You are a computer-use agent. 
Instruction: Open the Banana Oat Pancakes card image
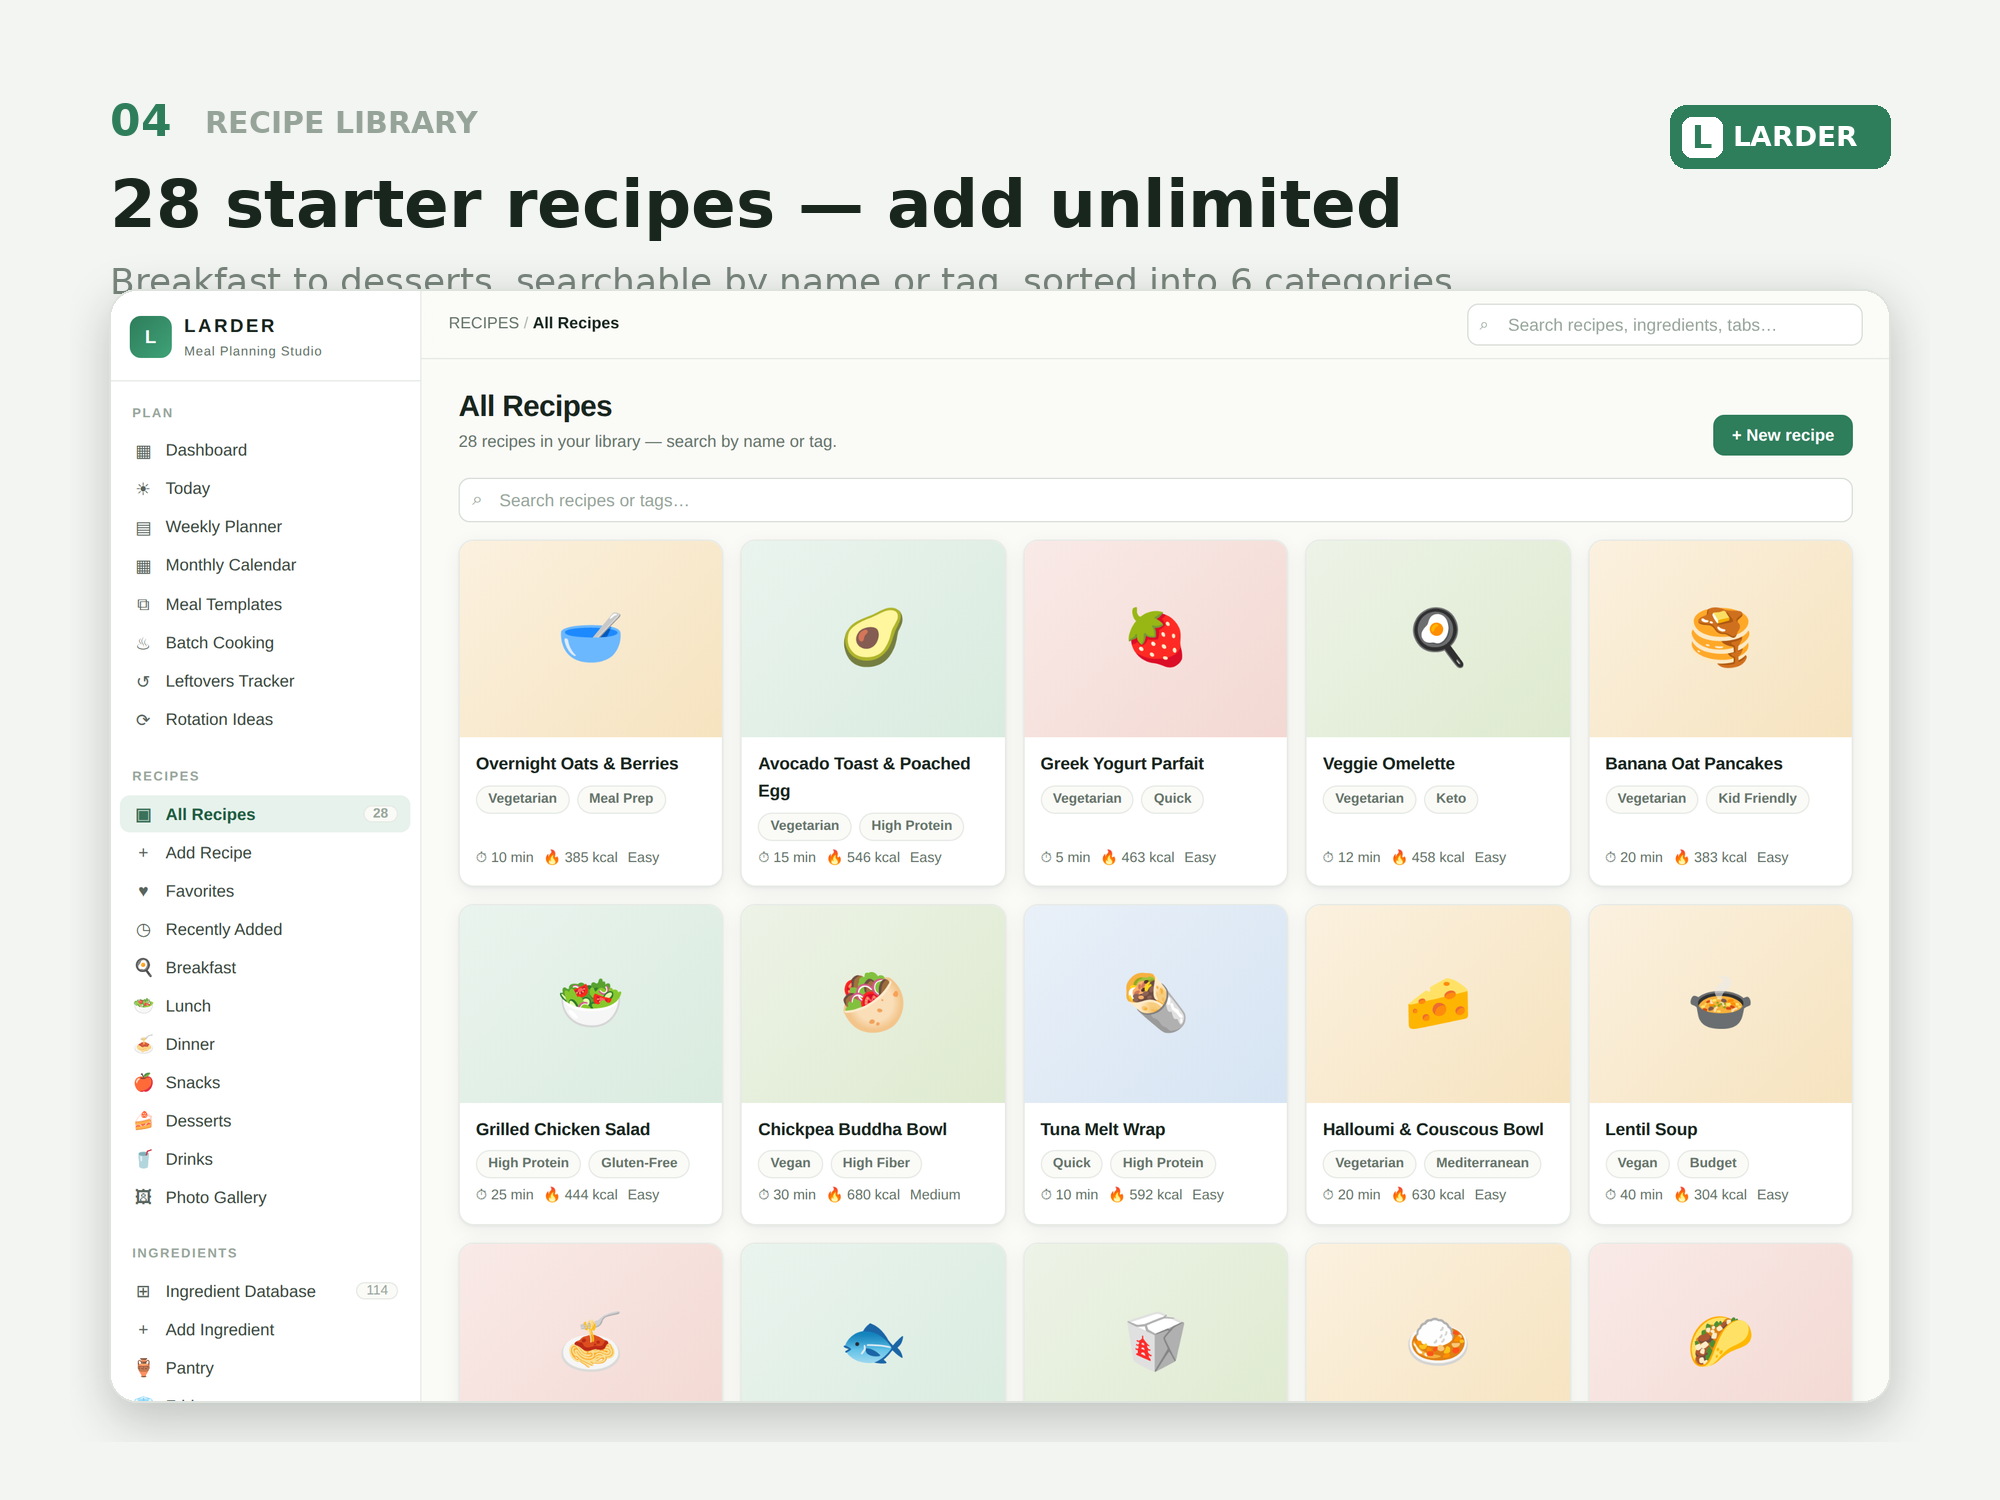(1720, 638)
